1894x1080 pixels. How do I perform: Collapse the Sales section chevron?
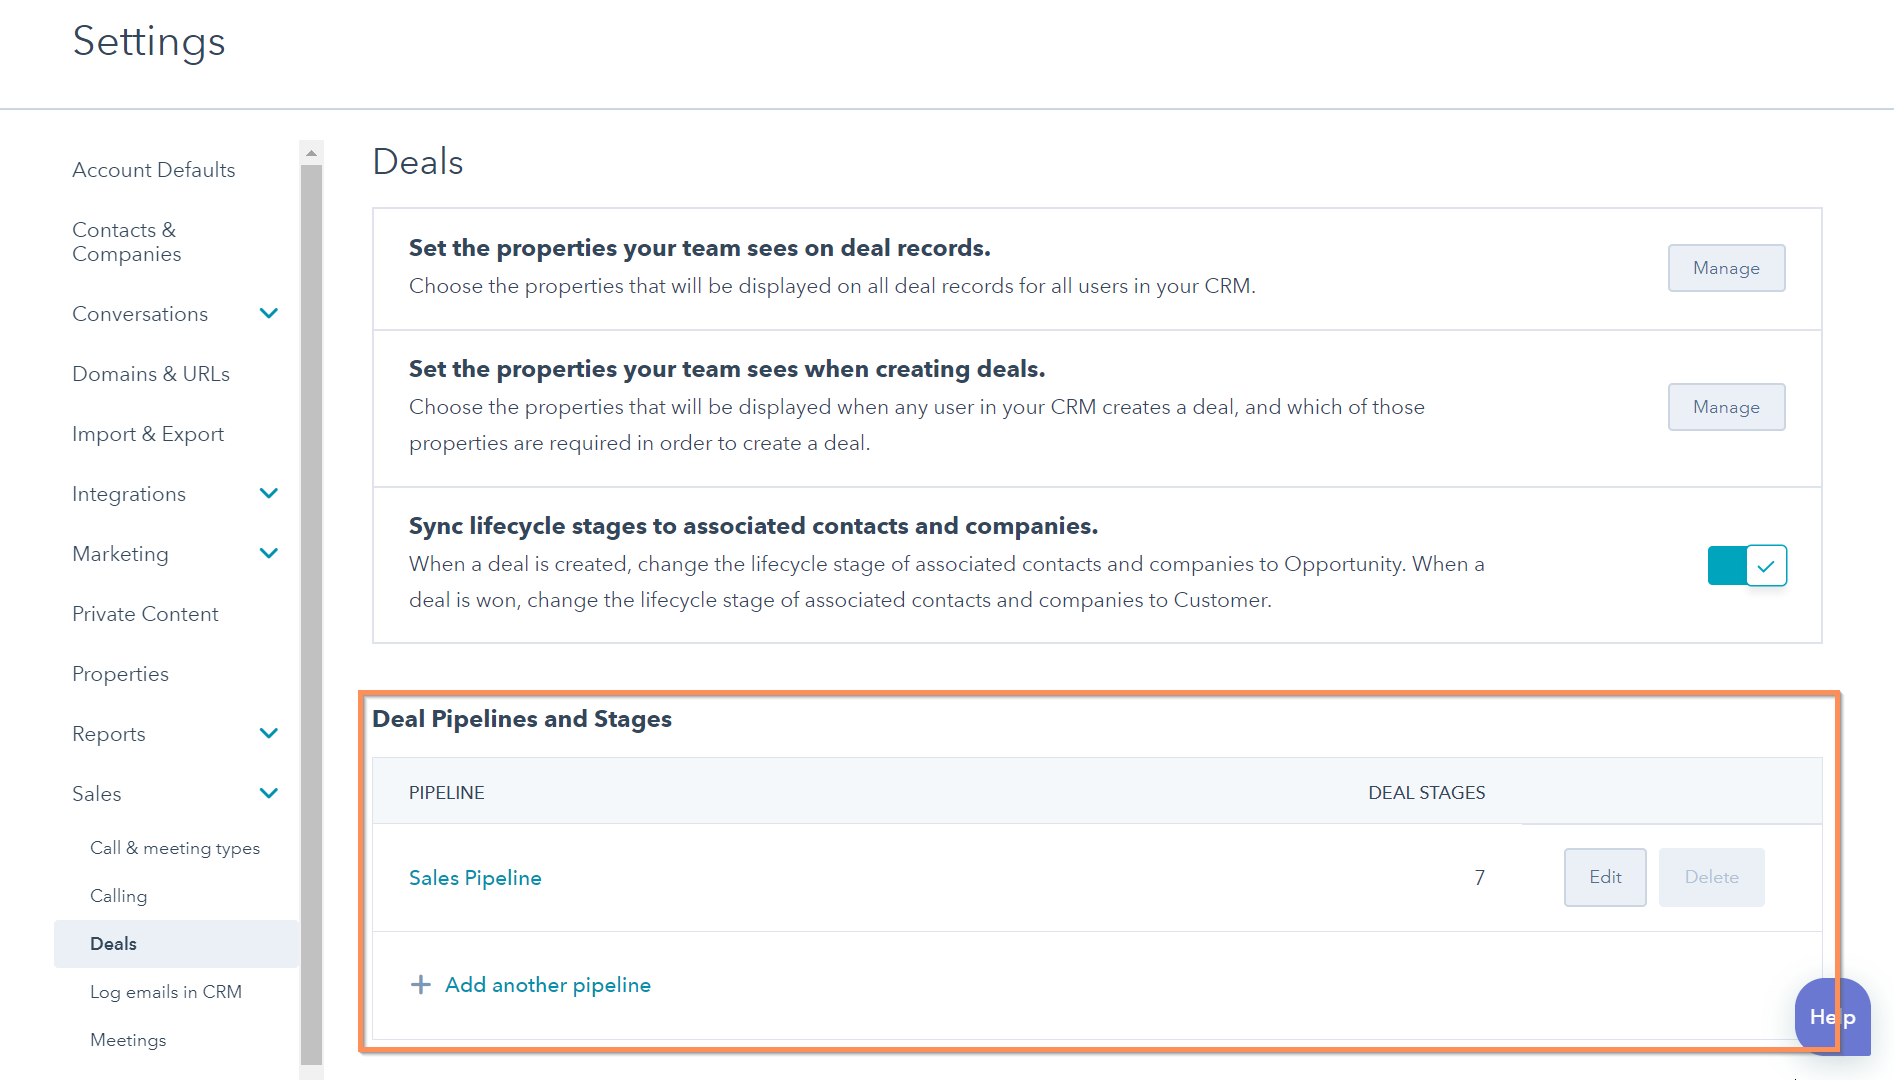click(268, 794)
